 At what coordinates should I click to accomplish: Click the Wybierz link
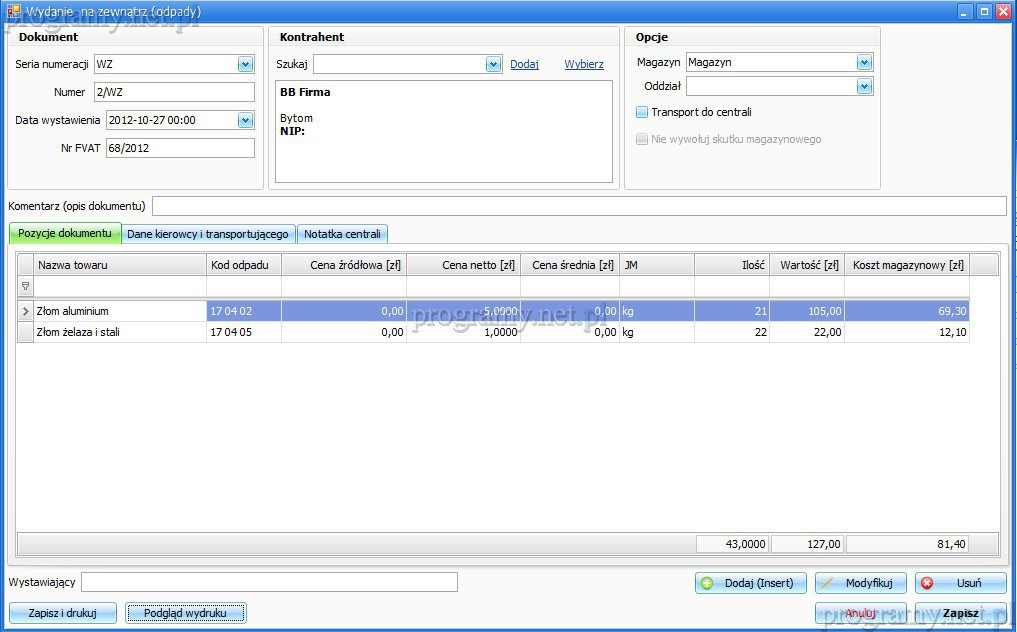coord(584,65)
